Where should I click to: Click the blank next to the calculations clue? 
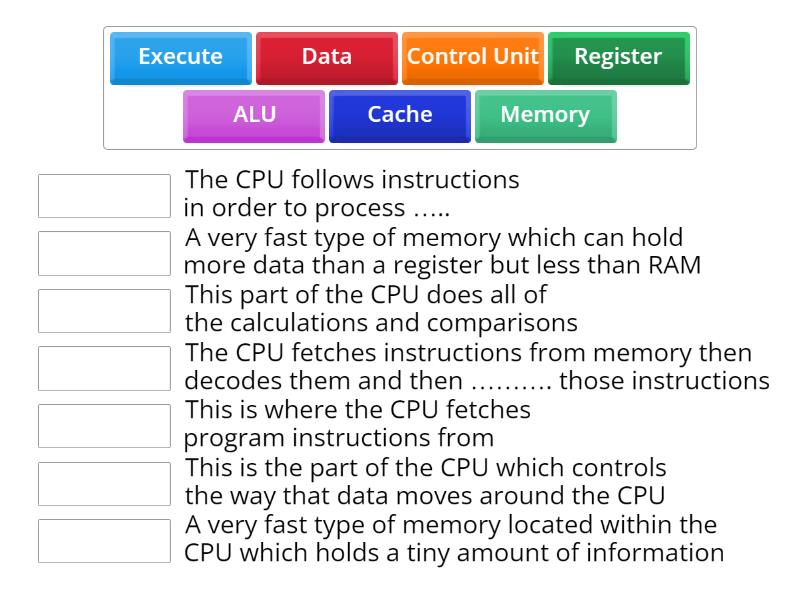[104, 310]
